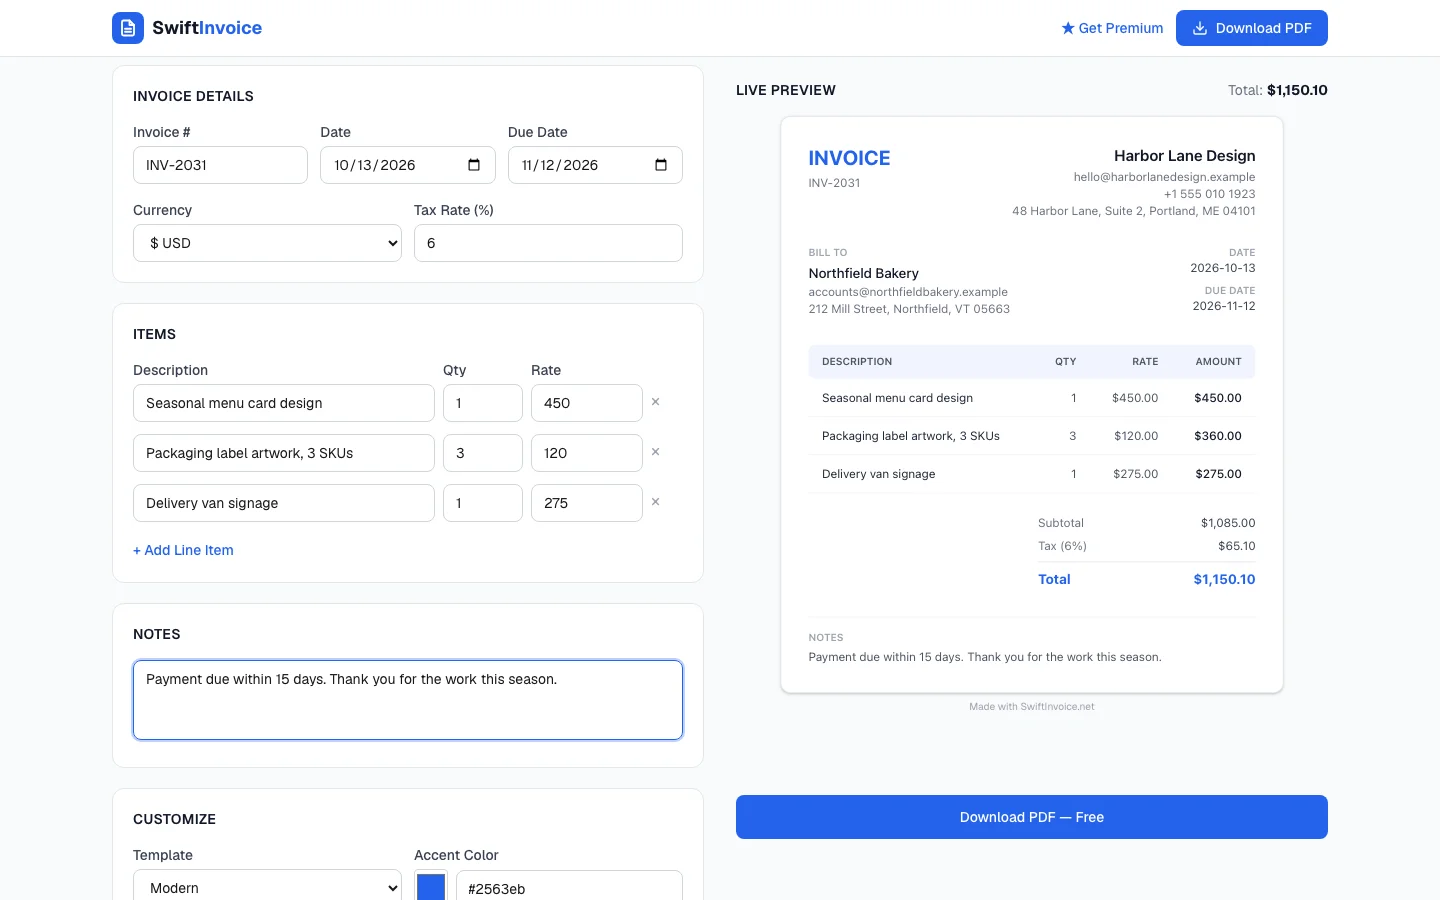Click the SwiftInvoice document logo icon

point(128,28)
